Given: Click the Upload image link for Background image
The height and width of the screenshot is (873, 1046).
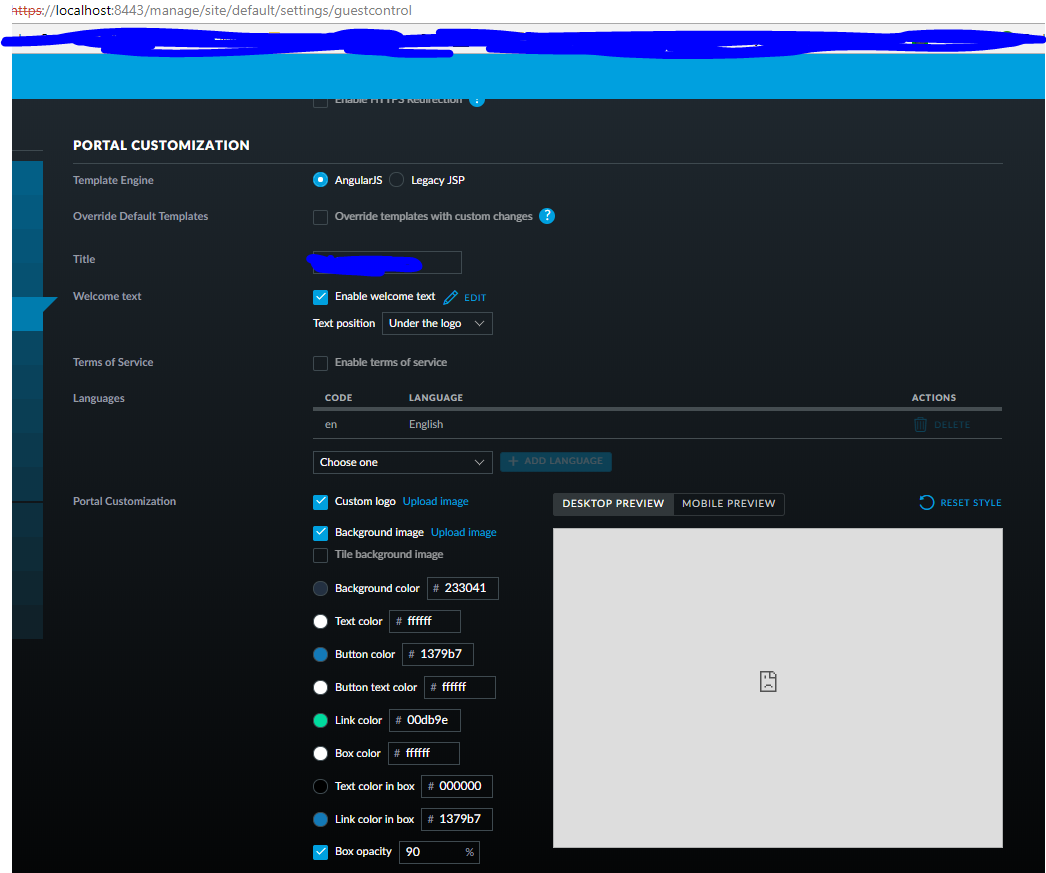Looking at the screenshot, I should [x=463, y=532].
